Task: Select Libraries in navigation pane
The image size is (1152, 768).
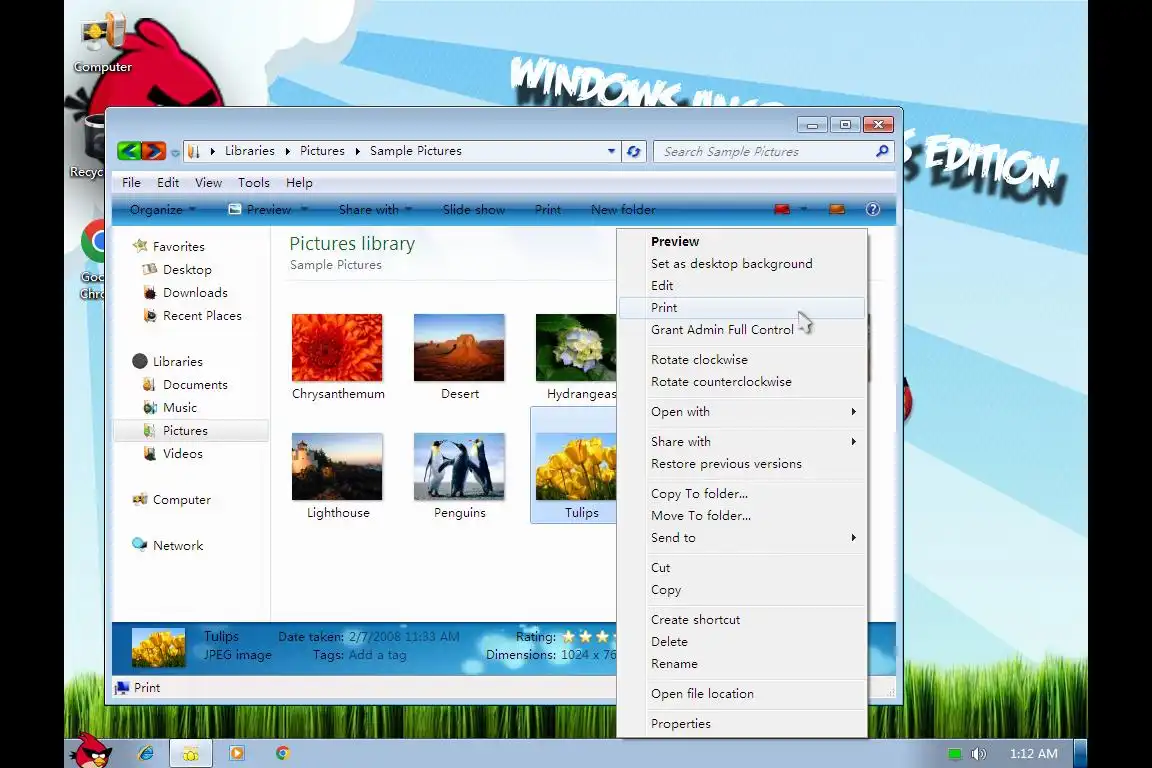Action: [177, 362]
